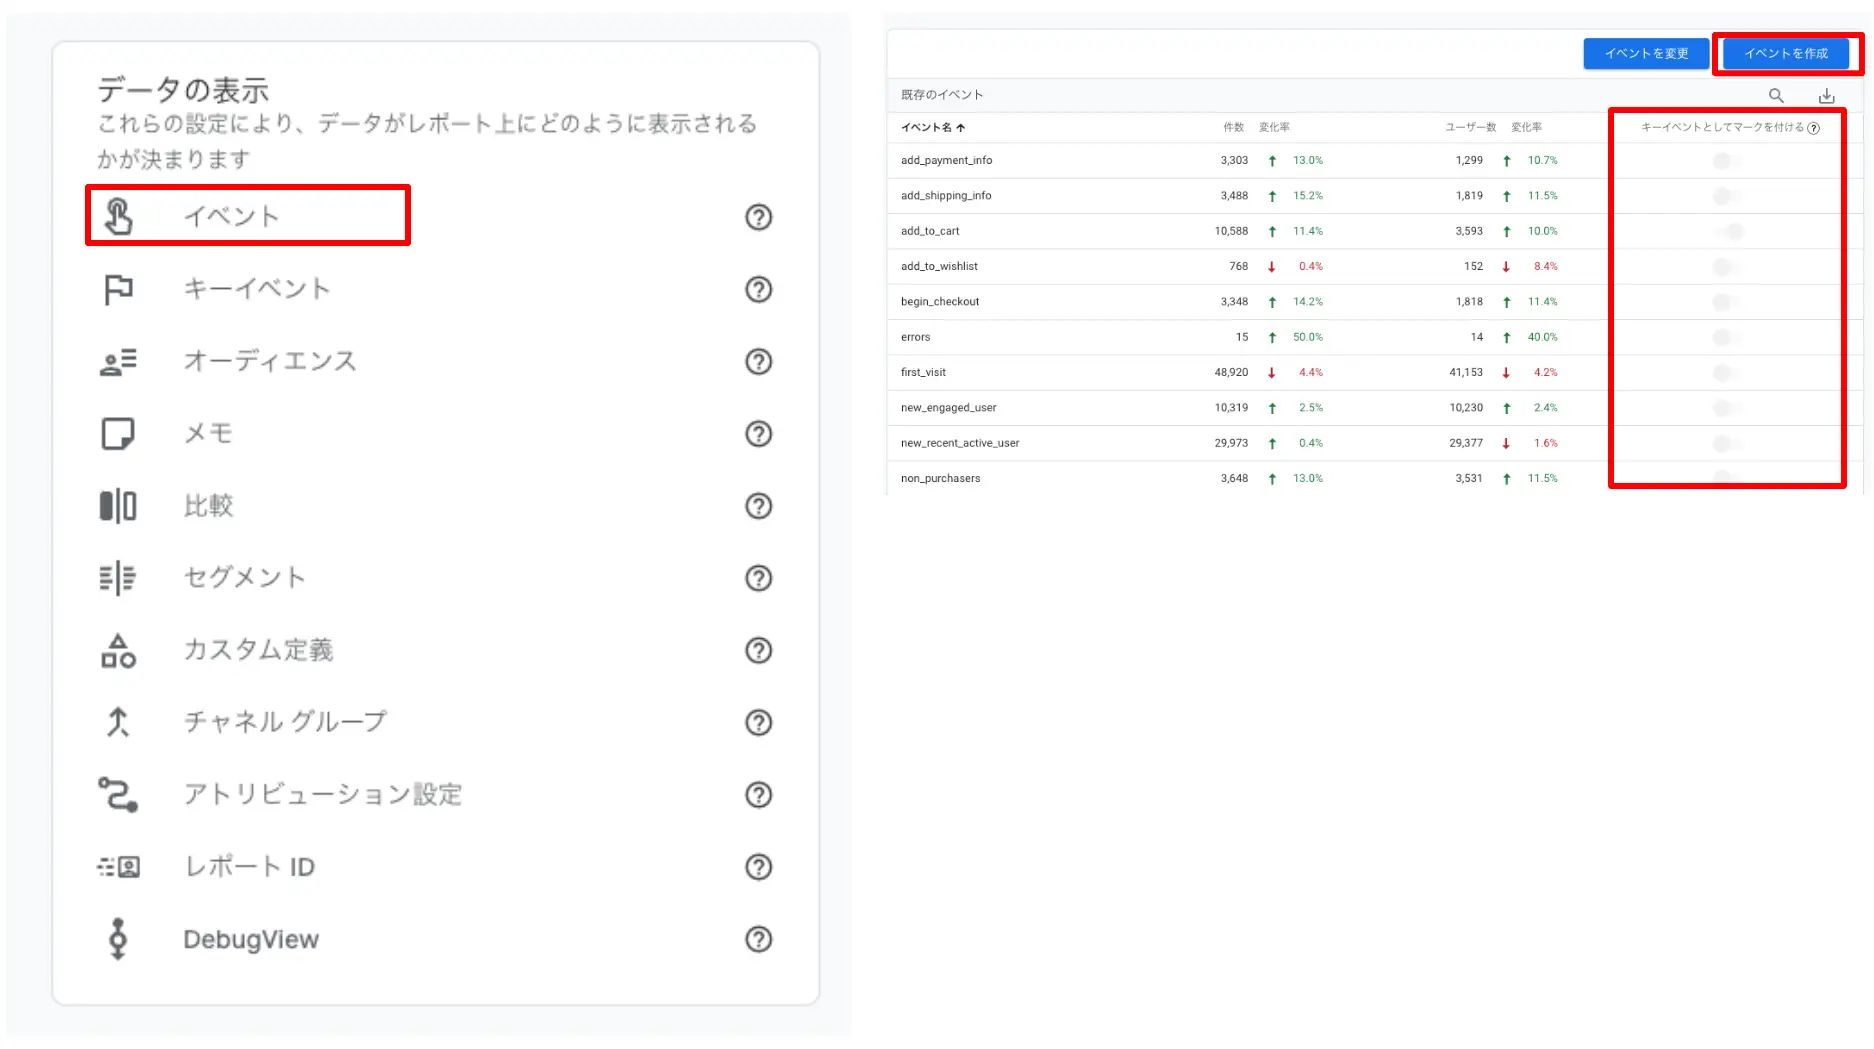Click the 比較 compare icon
The height and width of the screenshot is (1049, 1874).
coord(118,506)
